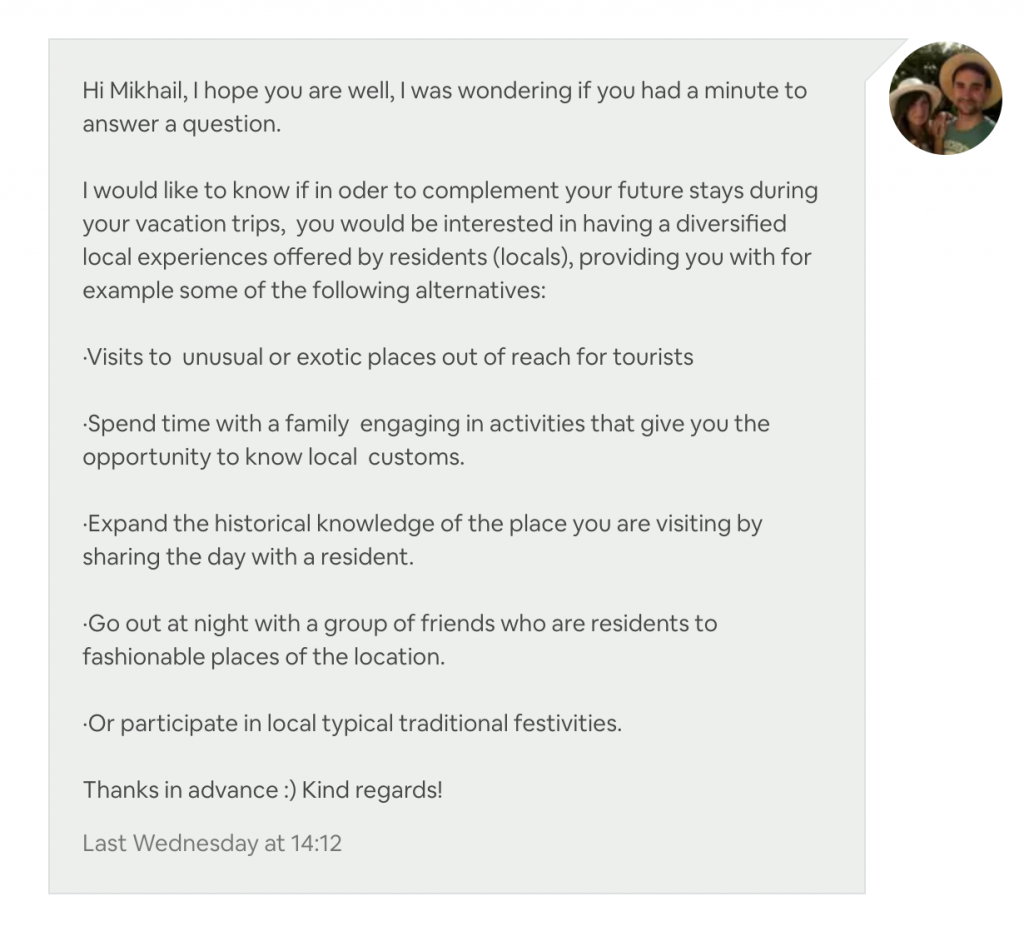Viewport: 1024px width, 951px height.
Task: Select the 'Visits to unusual or exotic places' bullet
Action: point(388,357)
